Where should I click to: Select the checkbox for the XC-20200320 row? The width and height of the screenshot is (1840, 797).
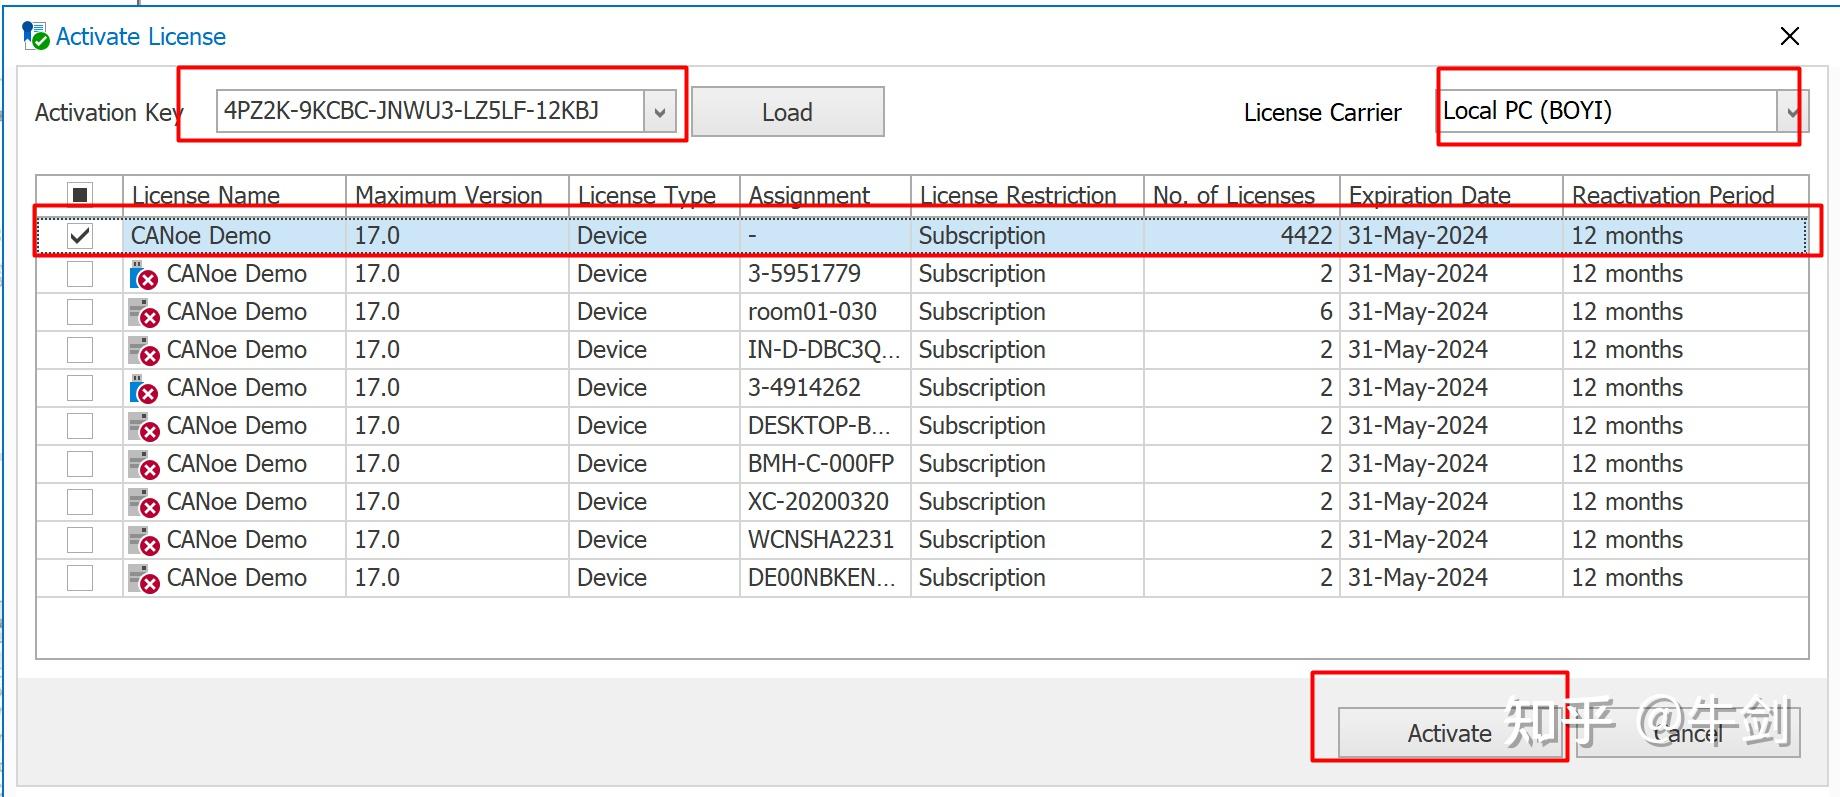(80, 502)
